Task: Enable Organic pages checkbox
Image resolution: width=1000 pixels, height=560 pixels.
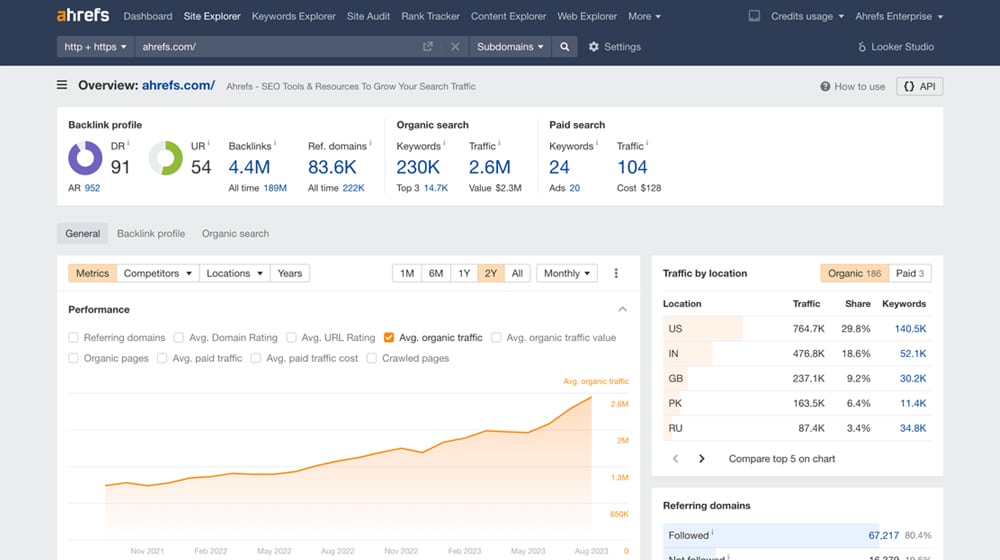Action: coord(73,358)
